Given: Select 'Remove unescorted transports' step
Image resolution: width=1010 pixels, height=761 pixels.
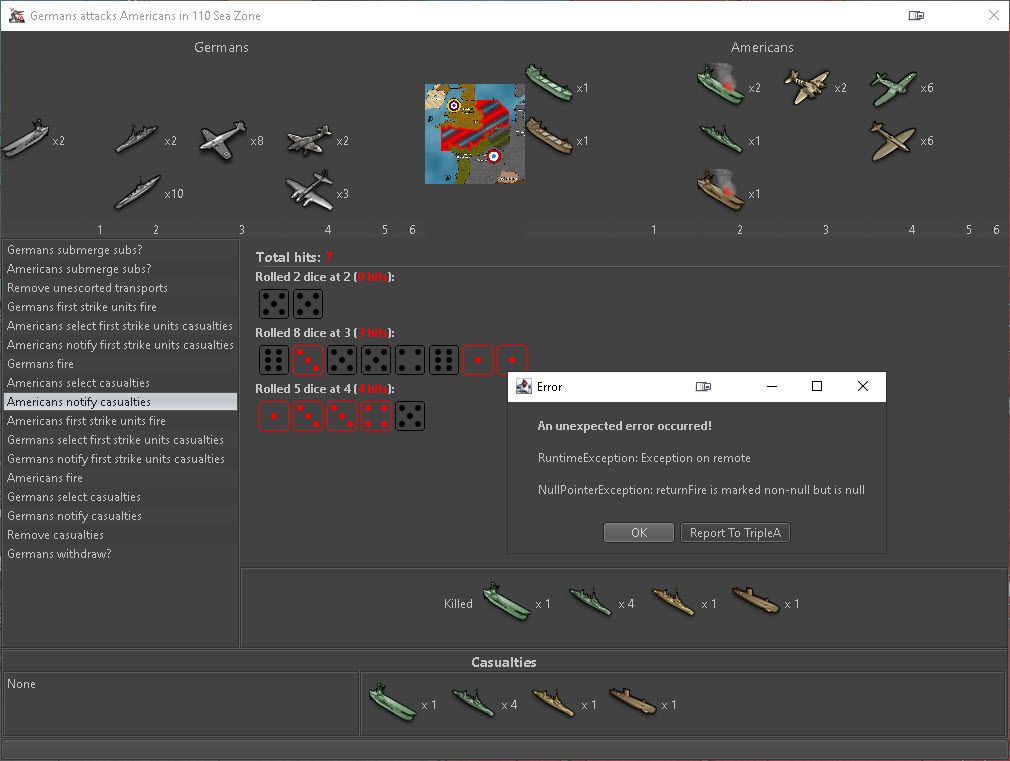Looking at the screenshot, I should pos(87,288).
